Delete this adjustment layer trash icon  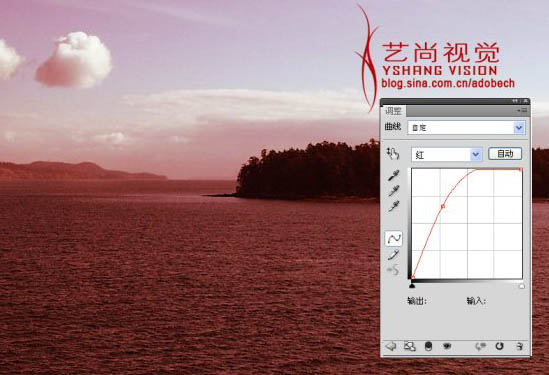pos(519,346)
